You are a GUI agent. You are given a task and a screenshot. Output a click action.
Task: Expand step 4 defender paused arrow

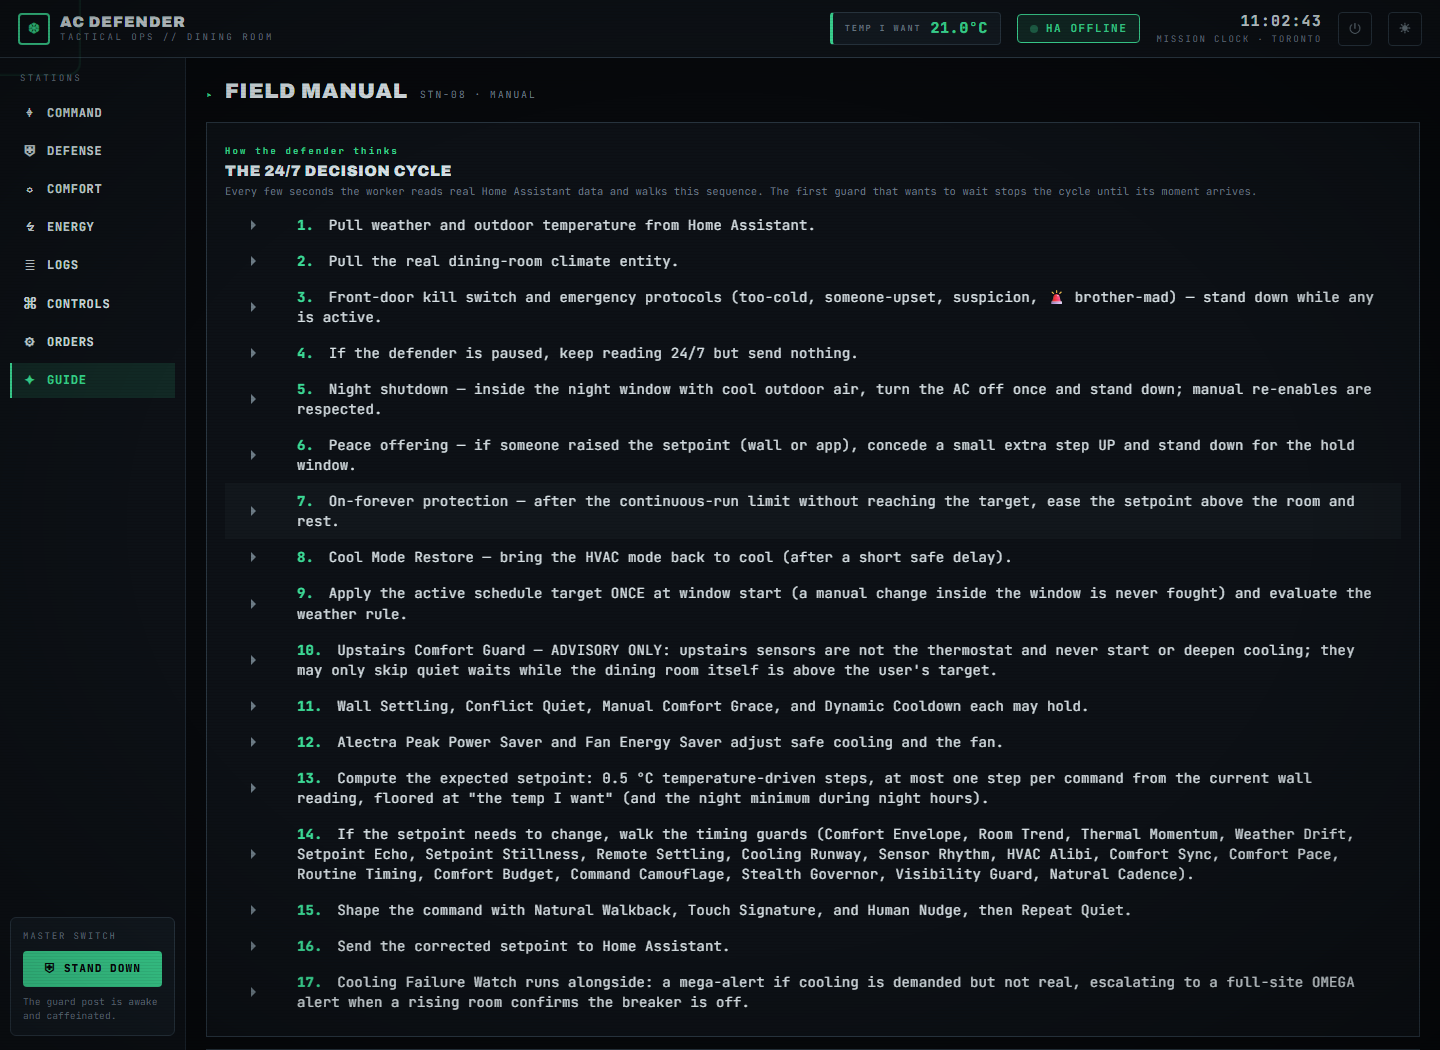(253, 353)
